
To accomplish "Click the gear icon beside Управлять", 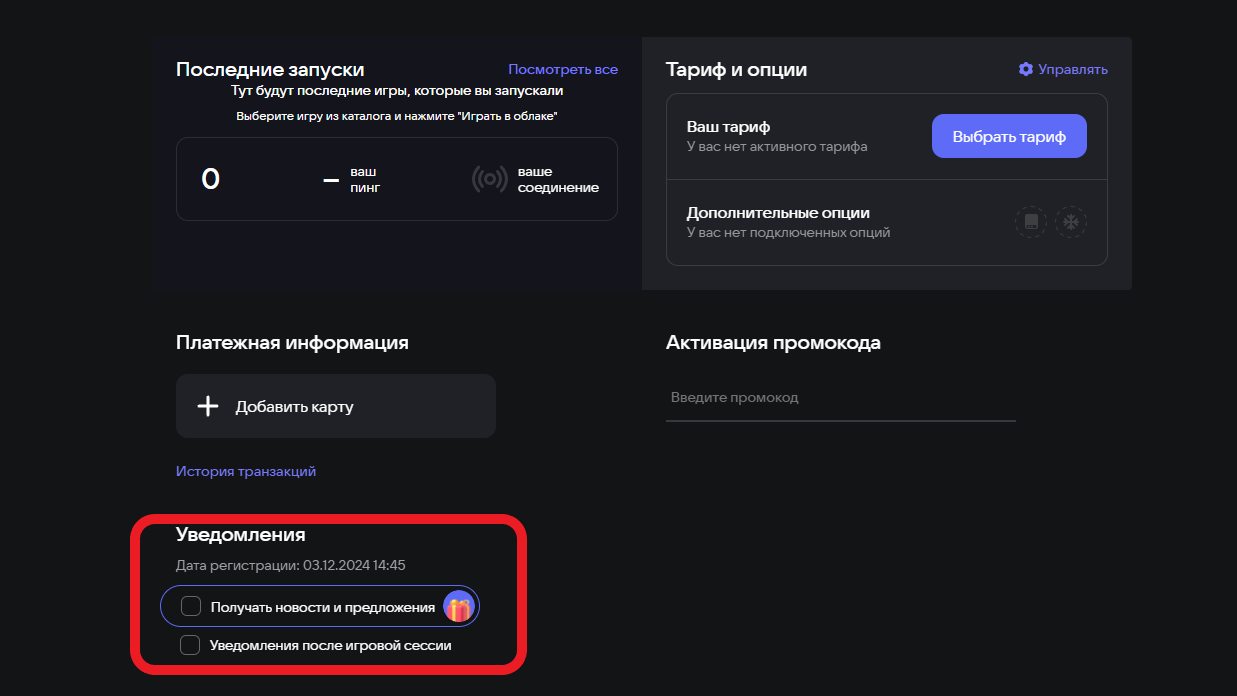I will click(1025, 69).
